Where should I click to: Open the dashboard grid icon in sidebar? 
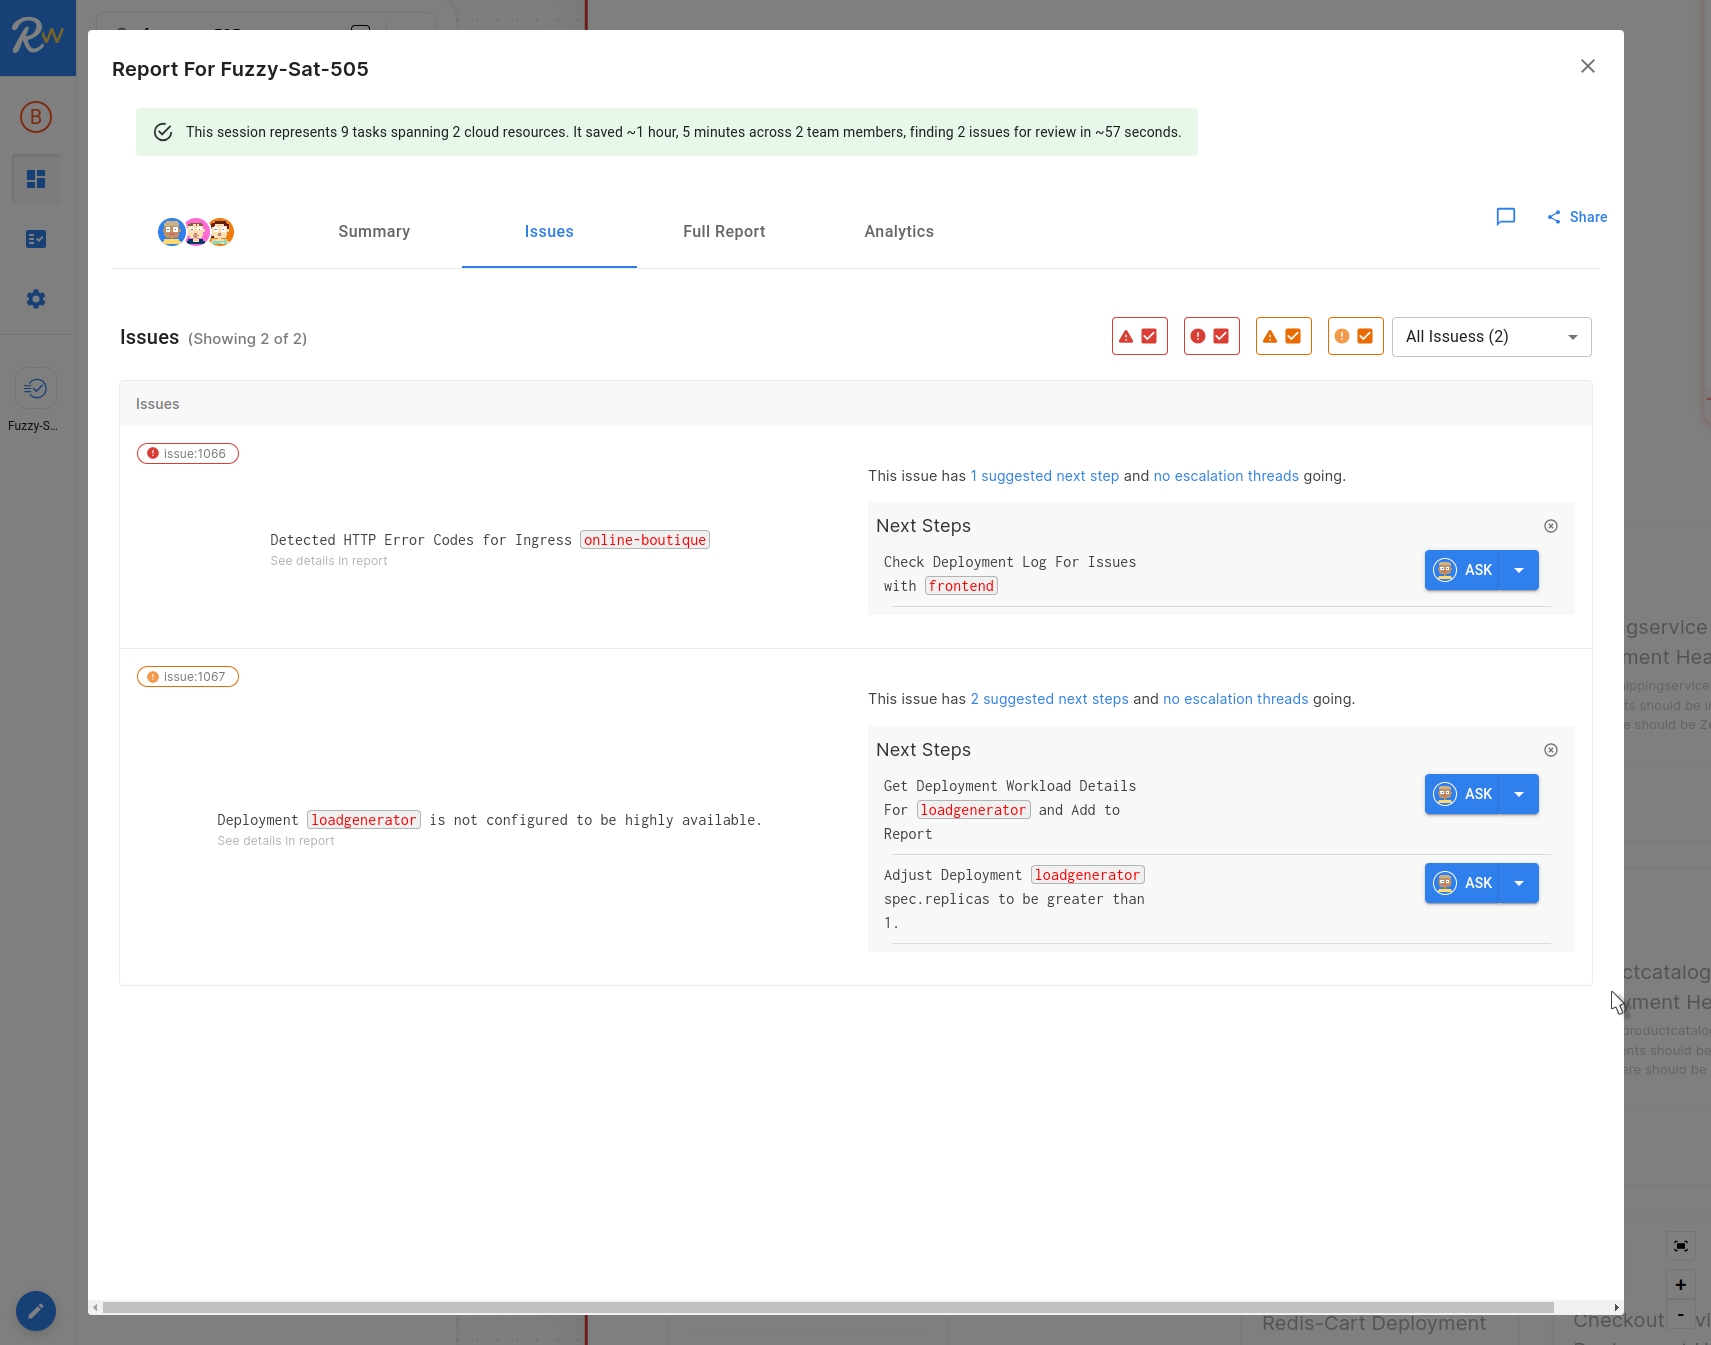coord(36,179)
